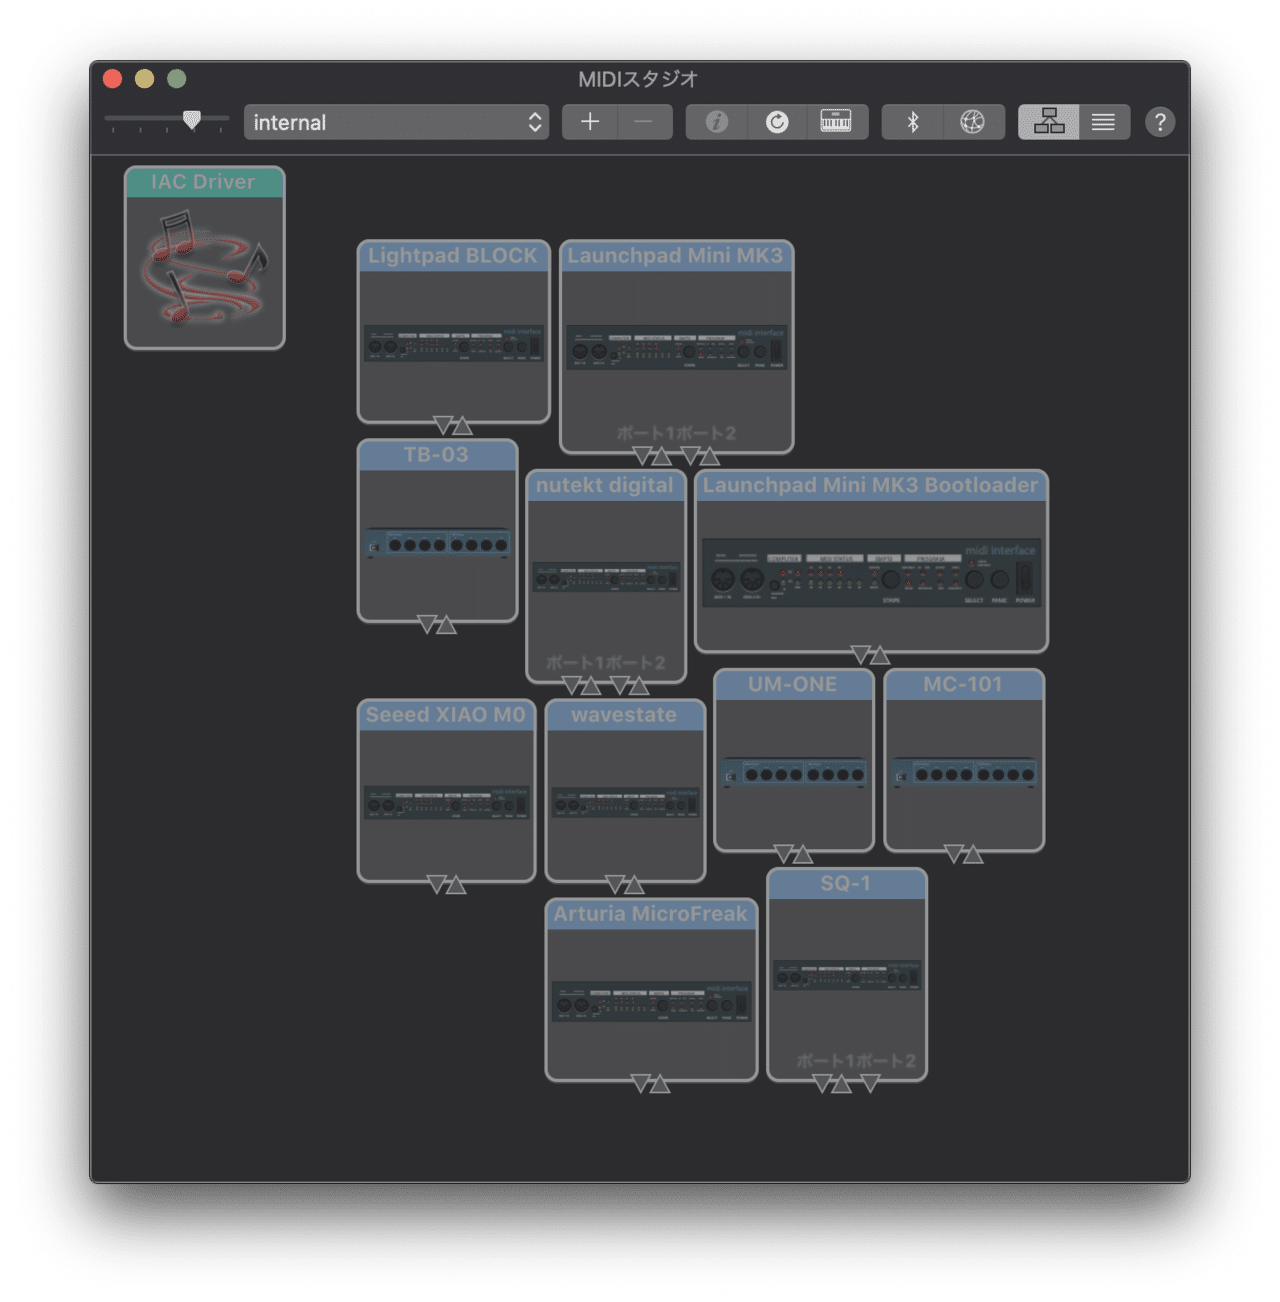This screenshot has height=1302, width=1280.
Task: Select the nutekt digital device
Action: pyautogui.click(x=606, y=576)
